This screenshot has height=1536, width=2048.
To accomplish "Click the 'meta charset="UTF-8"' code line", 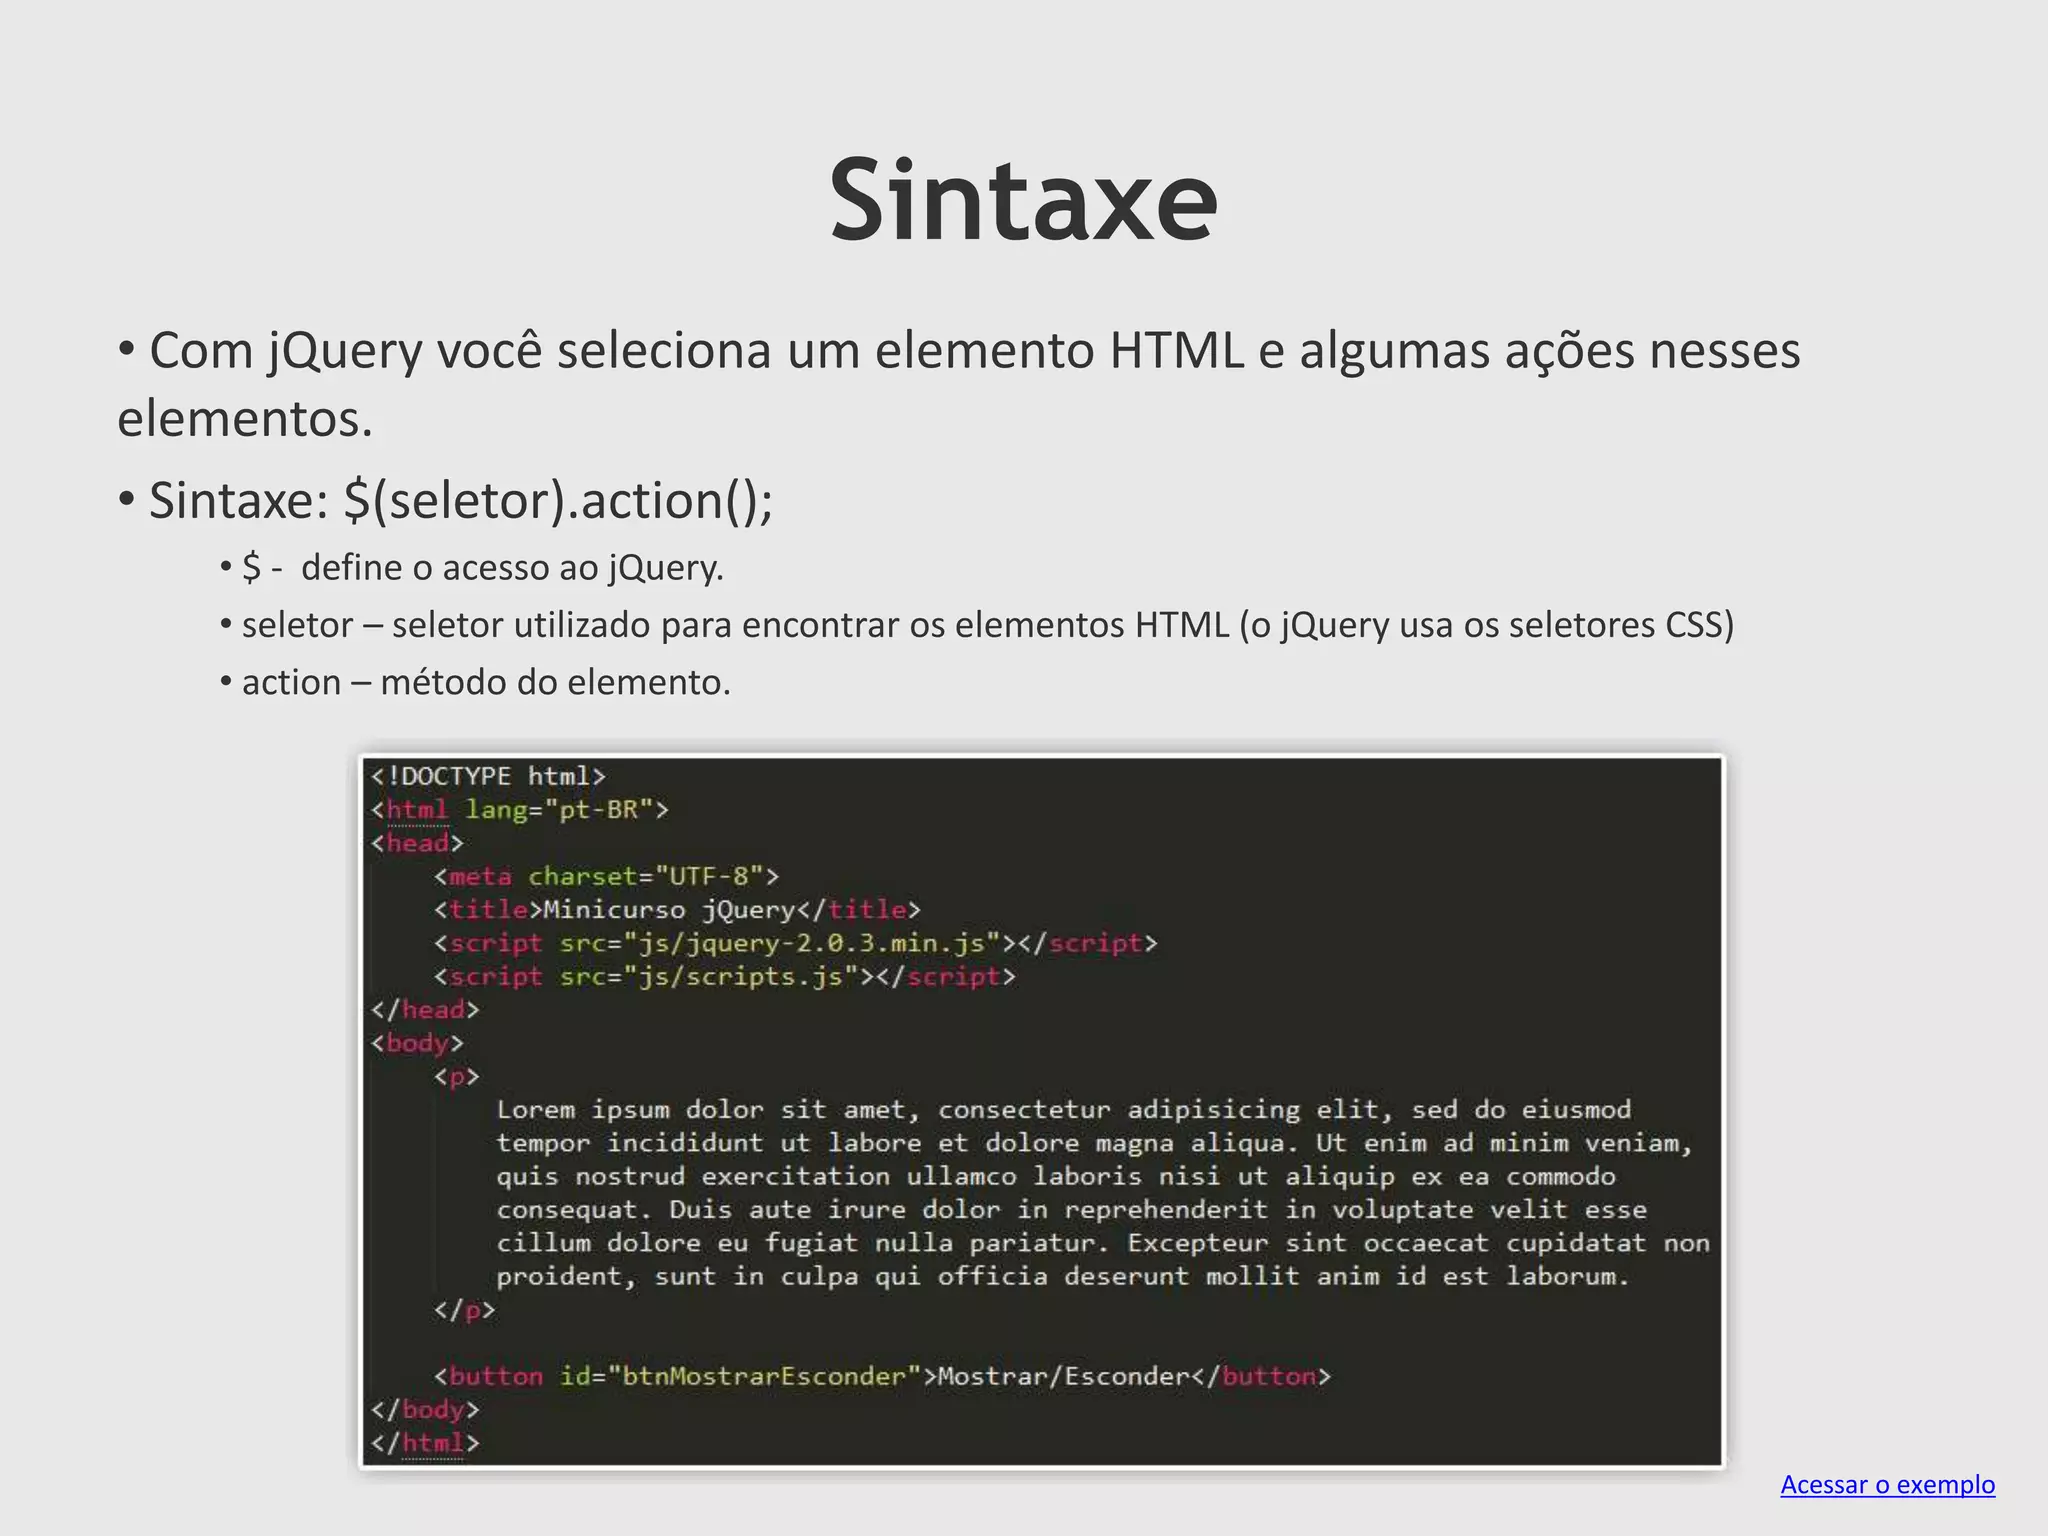I will (606, 877).
